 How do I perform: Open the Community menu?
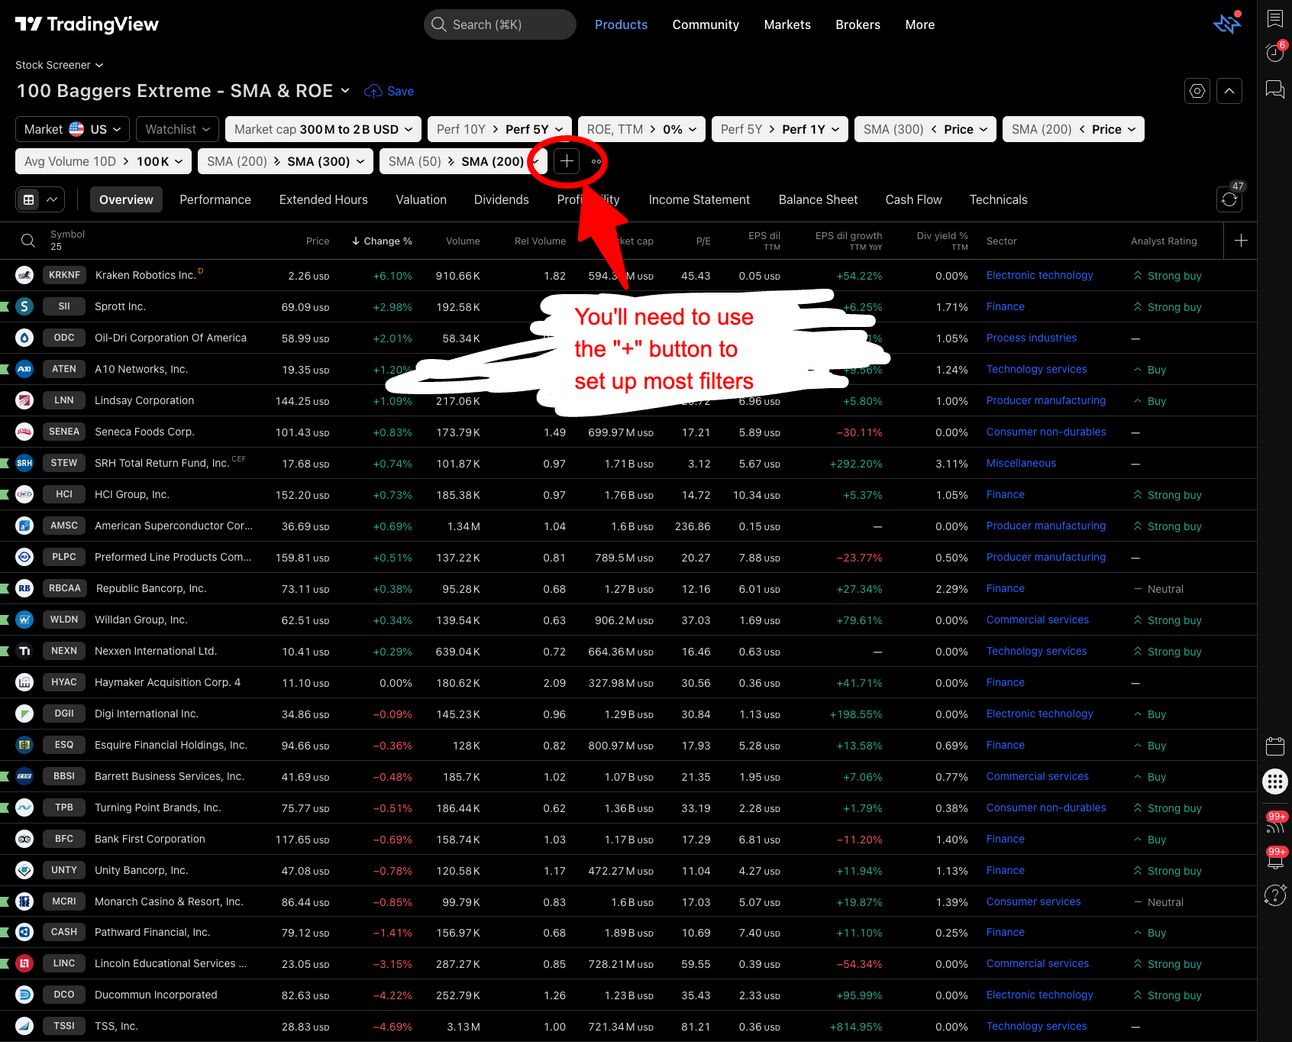706,24
